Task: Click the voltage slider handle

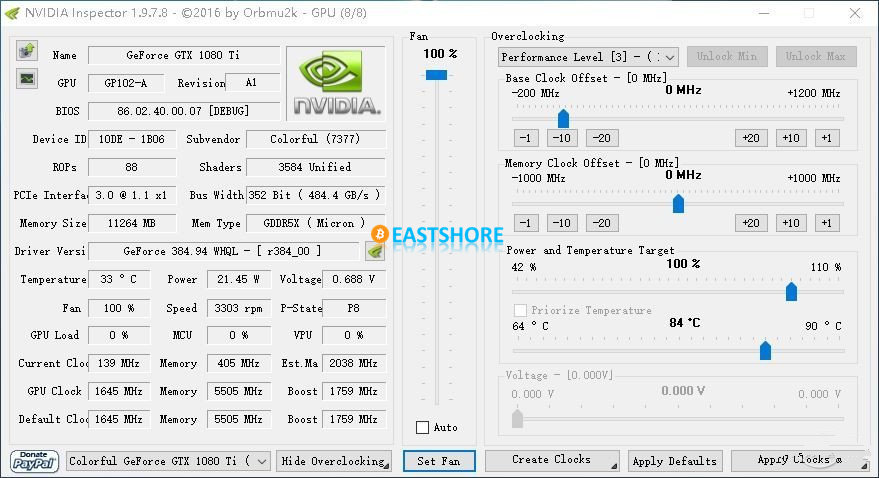Action: tap(517, 418)
